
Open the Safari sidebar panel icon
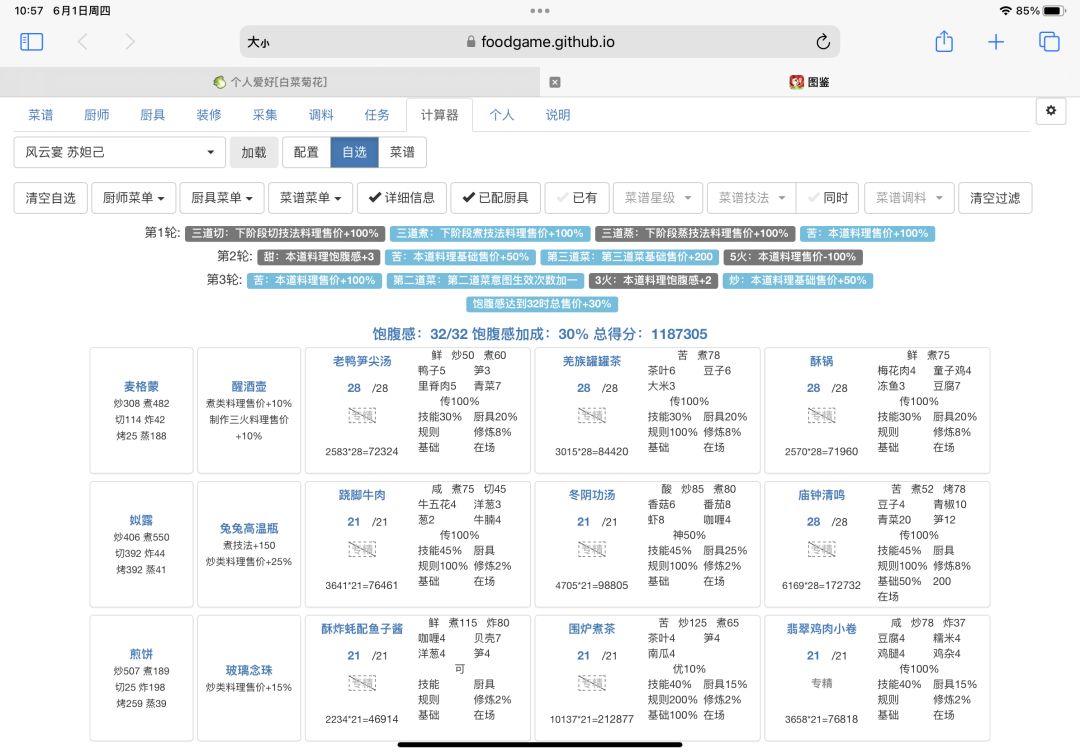pos(32,42)
